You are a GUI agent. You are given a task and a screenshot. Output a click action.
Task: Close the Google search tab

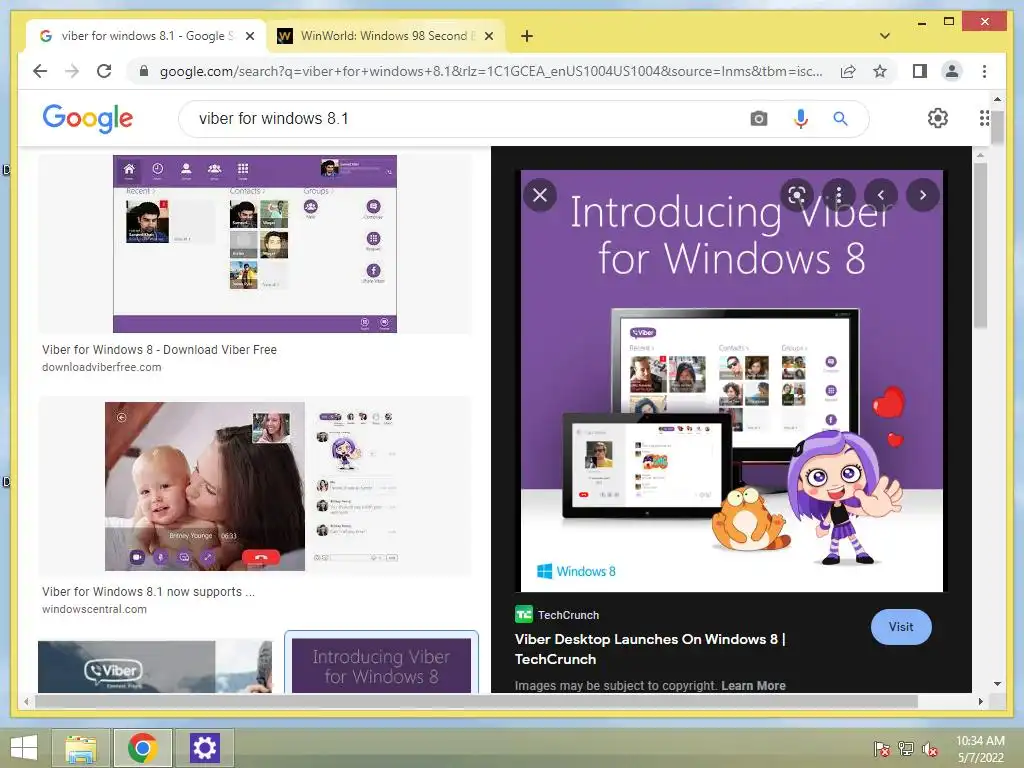tap(249, 36)
